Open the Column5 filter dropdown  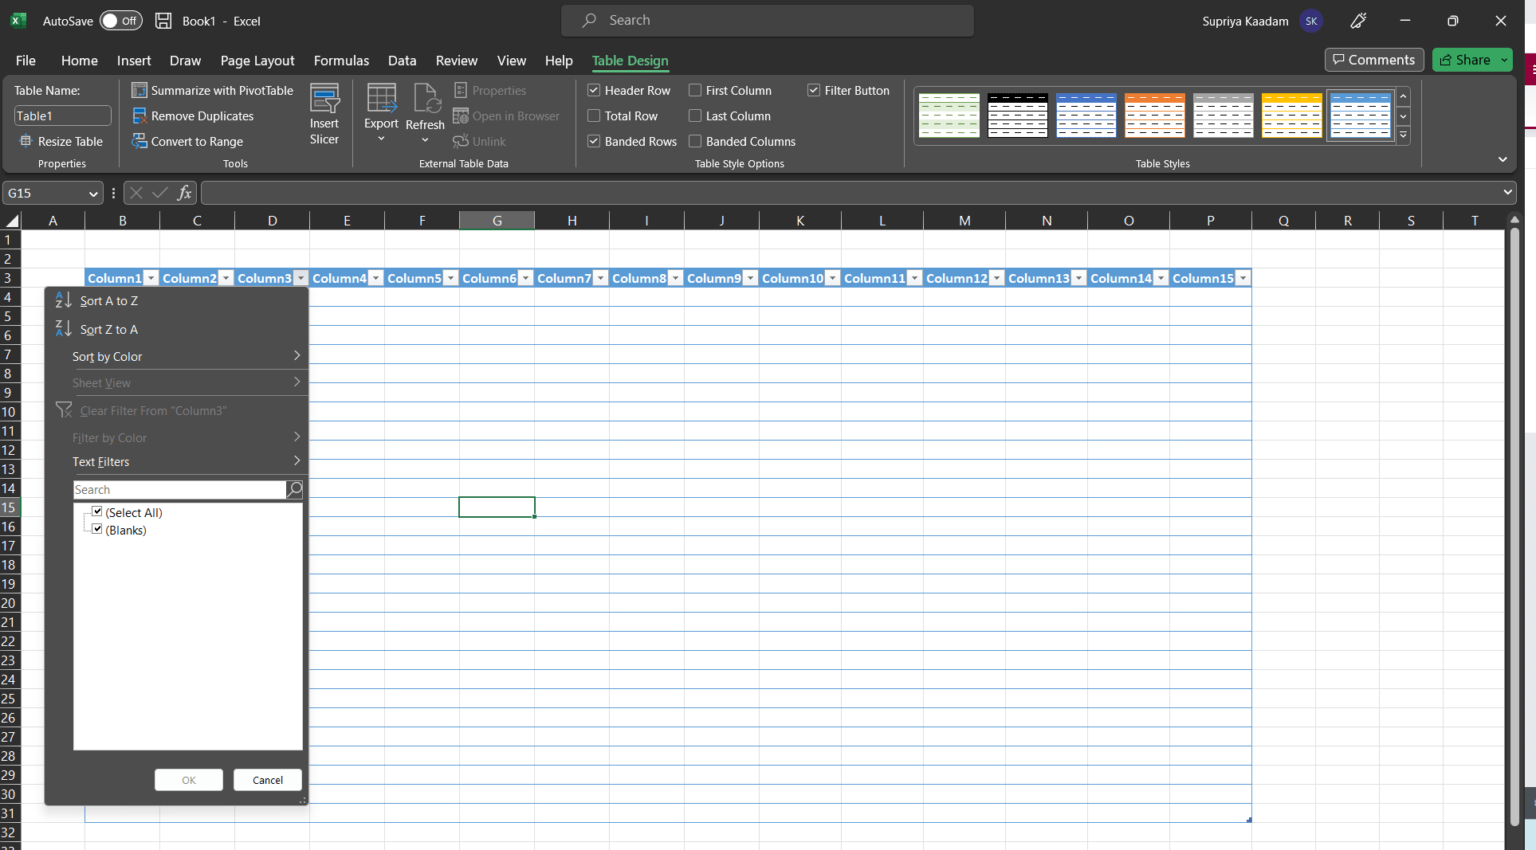pyautogui.click(x=450, y=278)
